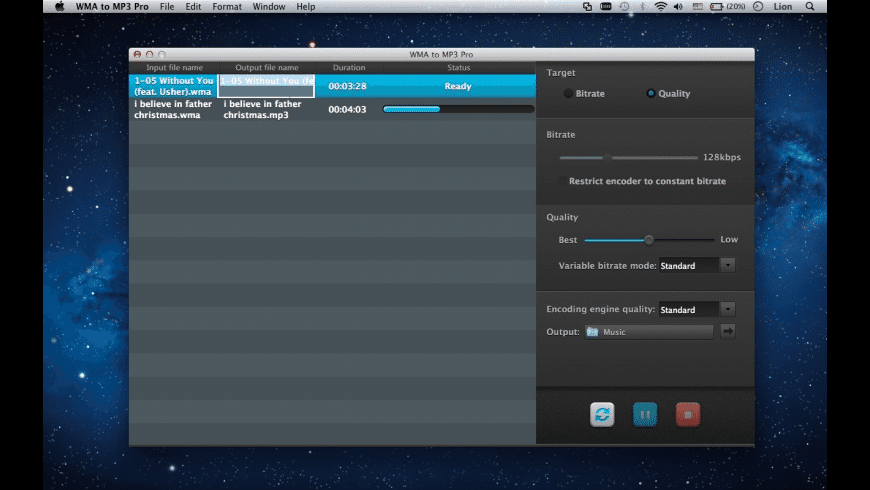Click the 128kbps bitrate value
Image resolution: width=870 pixels, height=490 pixels.
coord(722,157)
